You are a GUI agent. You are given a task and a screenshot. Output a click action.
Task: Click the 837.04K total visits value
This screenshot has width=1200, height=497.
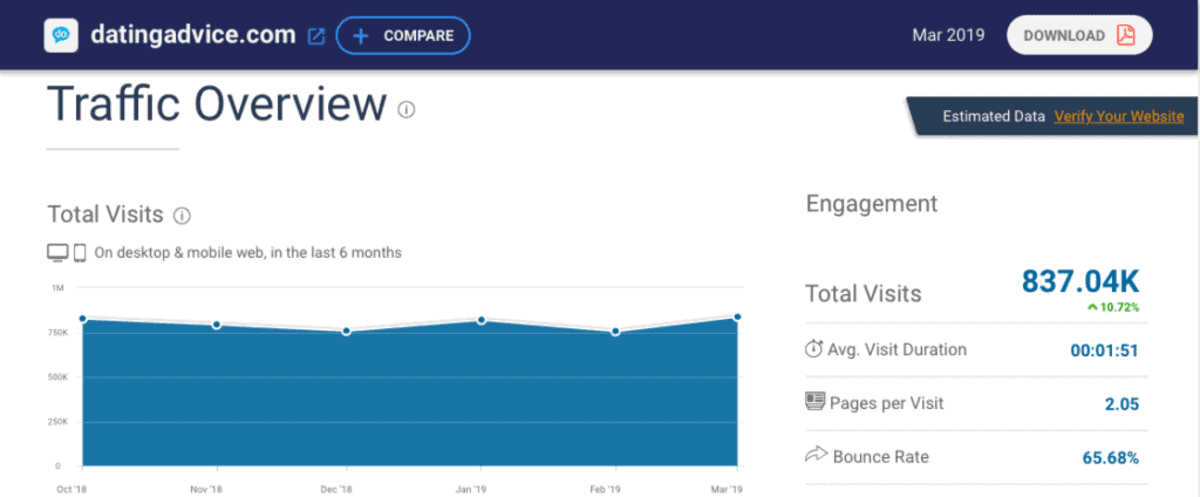(1080, 282)
